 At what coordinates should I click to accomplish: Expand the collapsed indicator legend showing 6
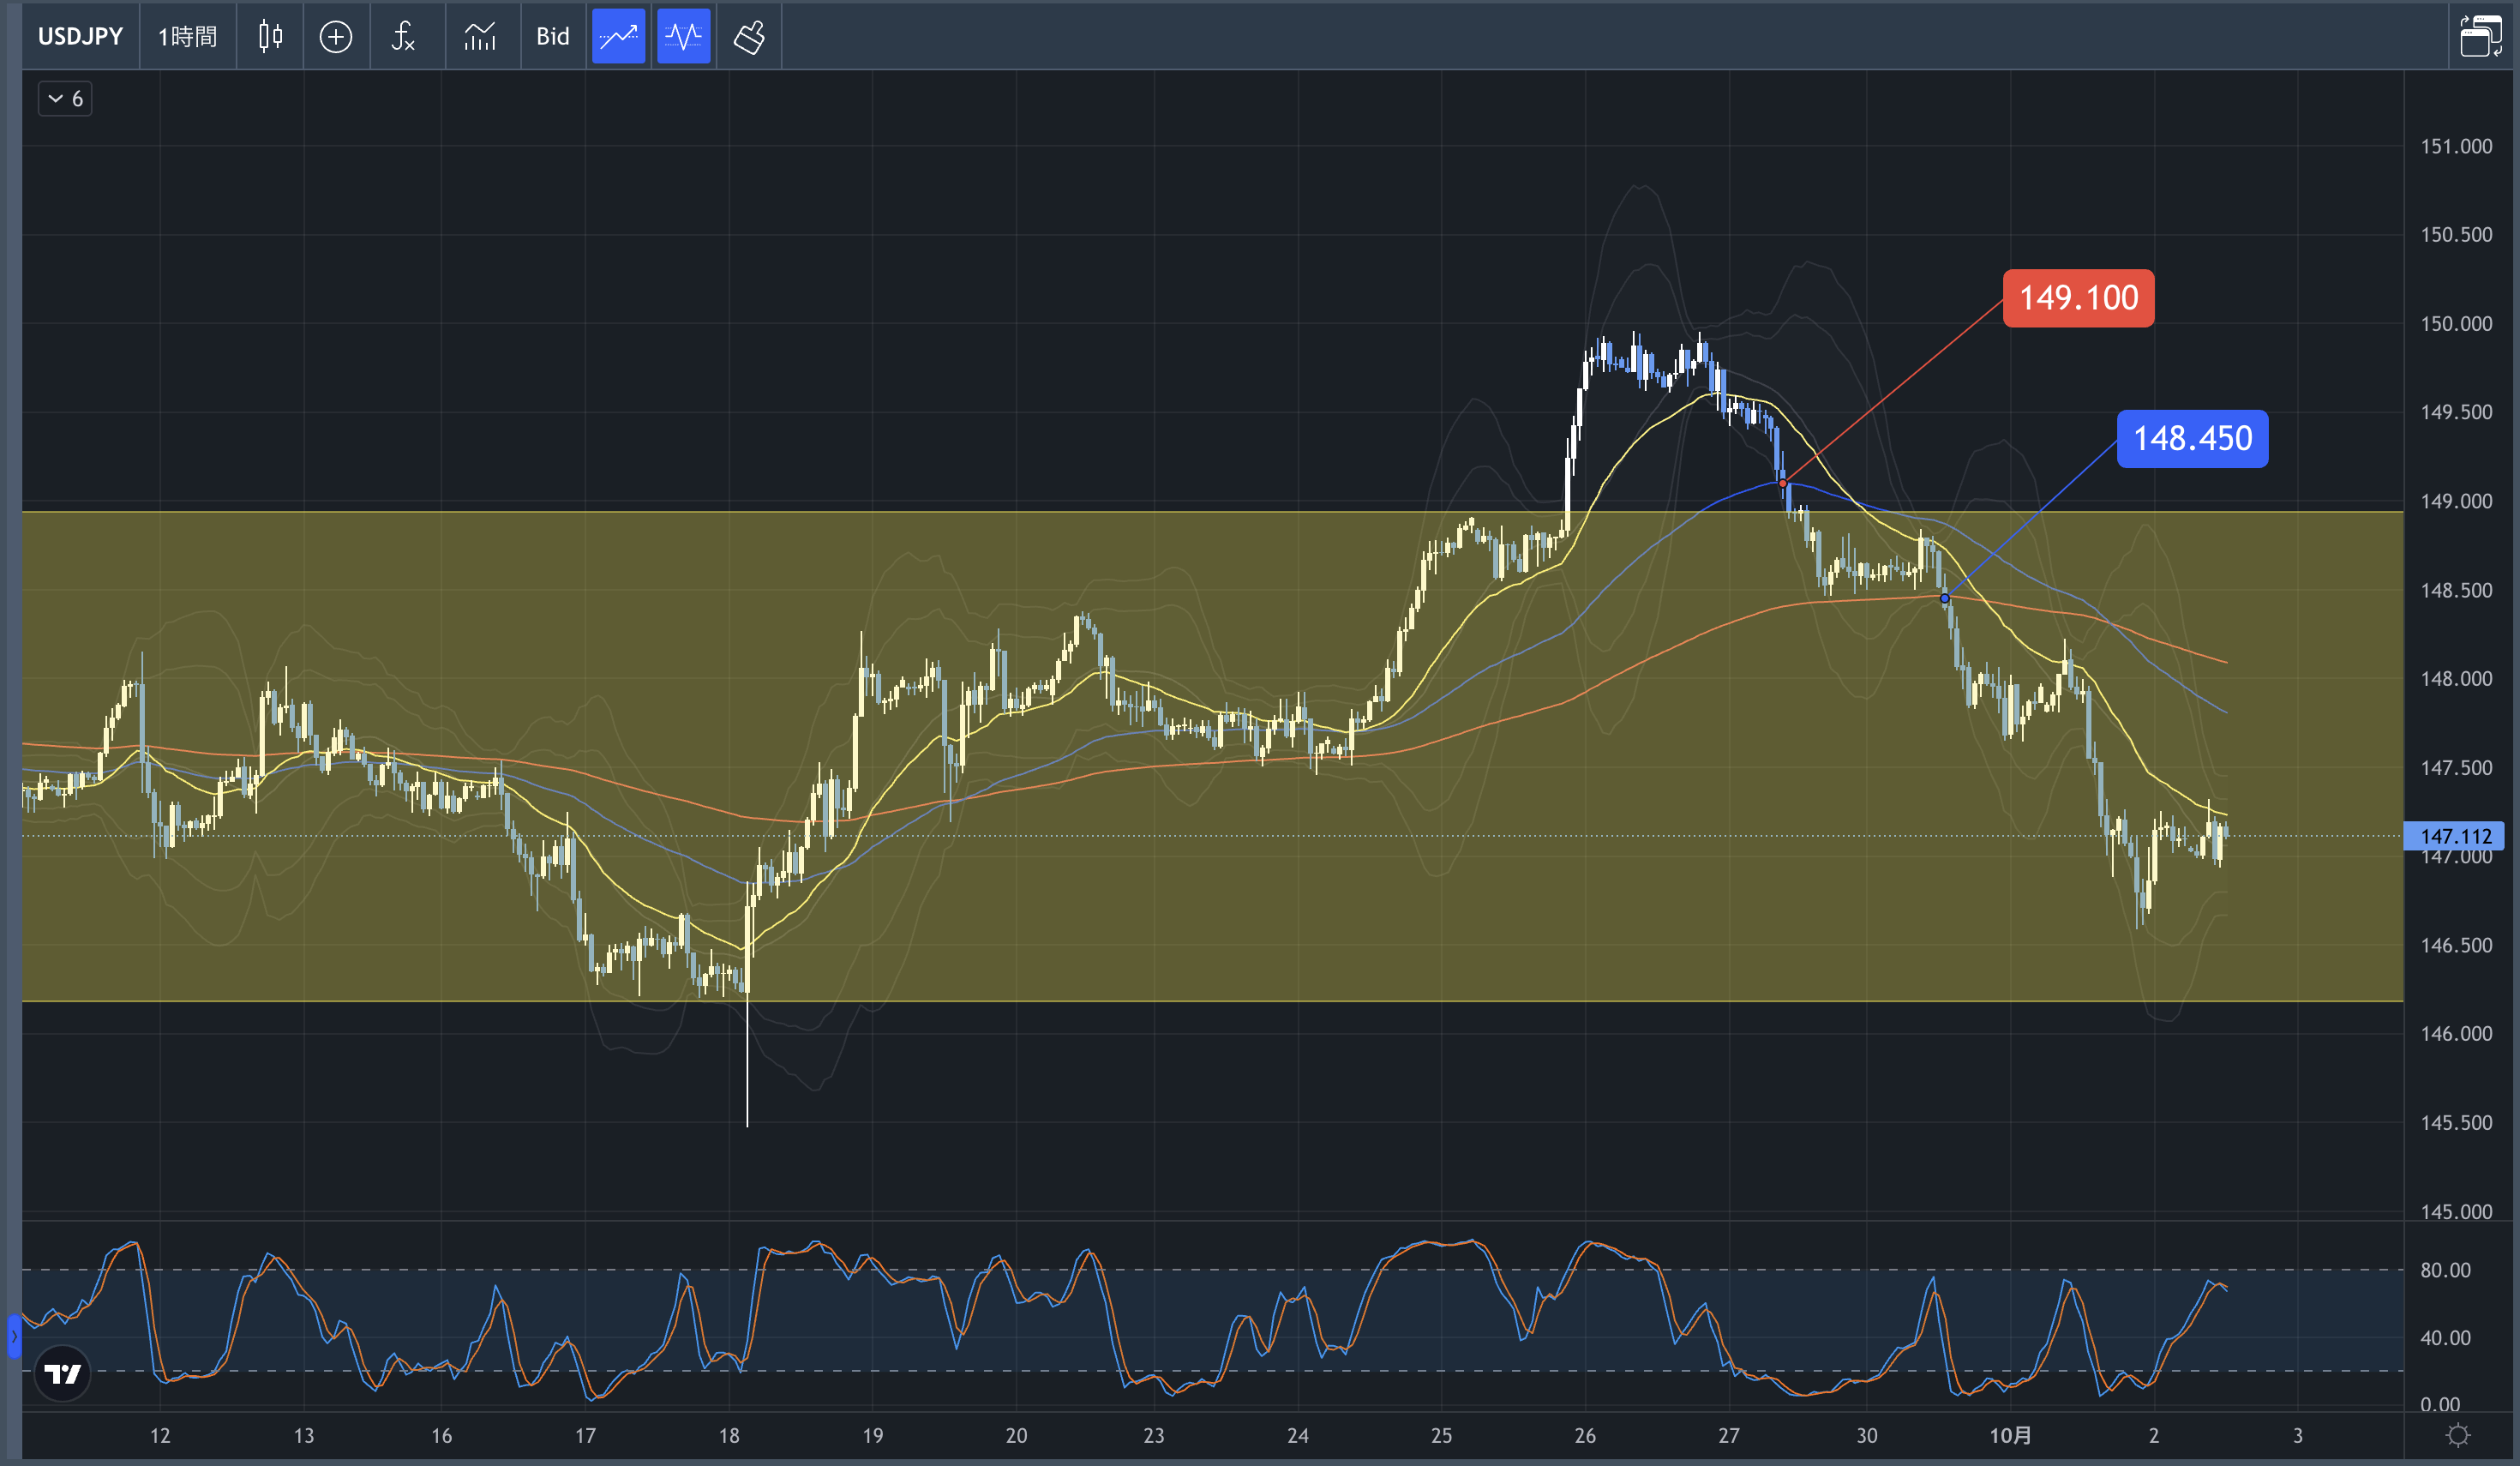(x=66, y=99)
